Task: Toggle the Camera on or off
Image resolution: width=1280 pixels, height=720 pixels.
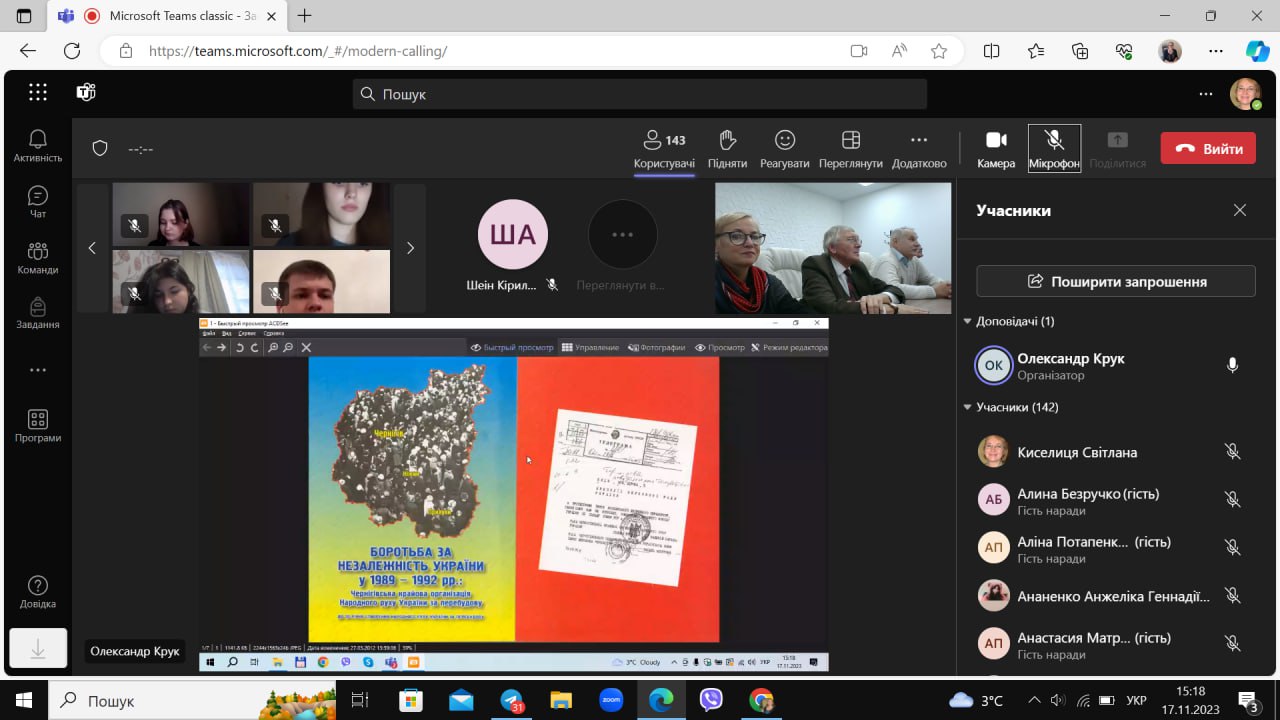Action: (x=995, y=148)
